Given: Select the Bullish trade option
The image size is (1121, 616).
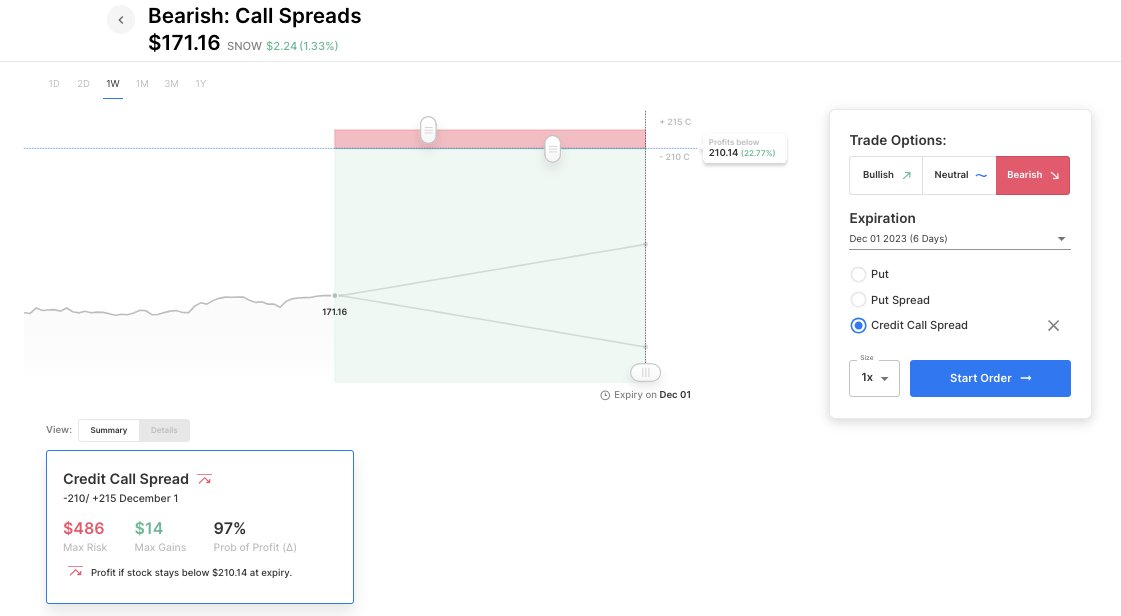Looking at the screenshot, I should (x=886, y=175).
